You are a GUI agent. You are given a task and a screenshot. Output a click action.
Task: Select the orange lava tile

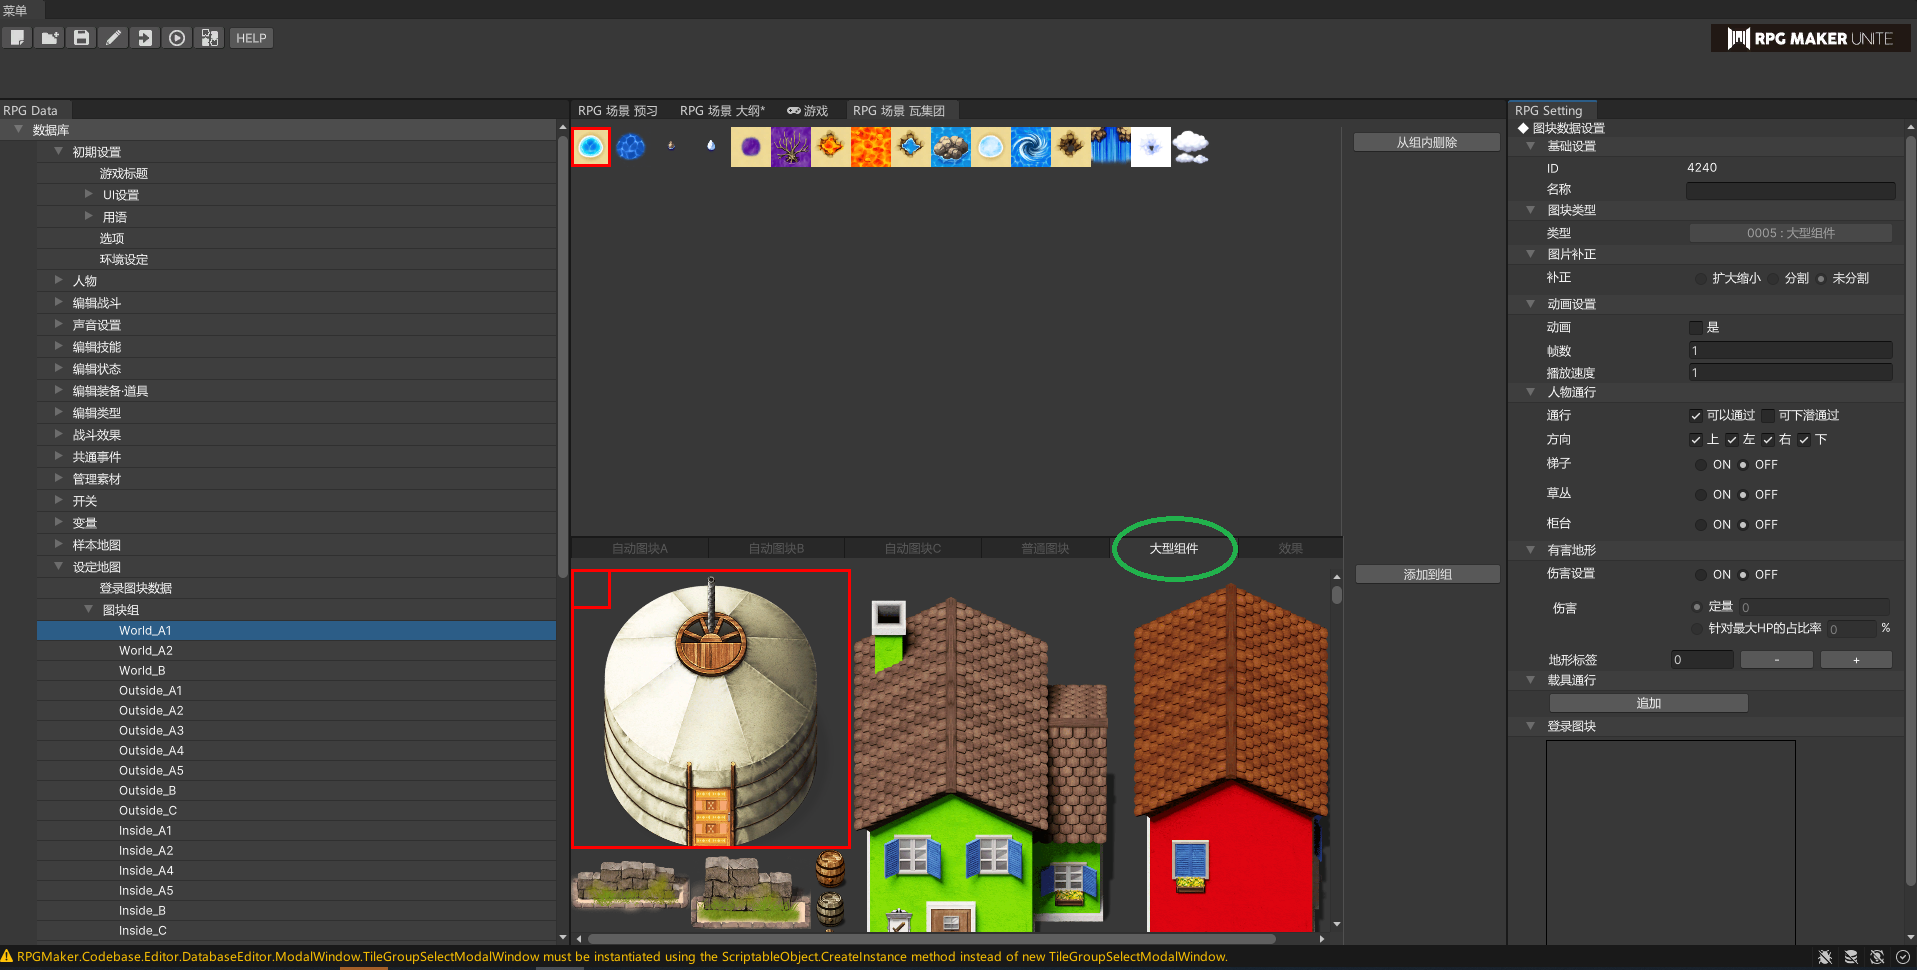870,147
